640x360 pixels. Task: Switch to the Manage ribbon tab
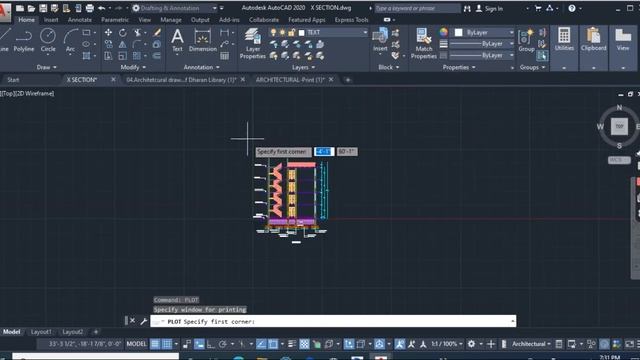coord(171,20)
